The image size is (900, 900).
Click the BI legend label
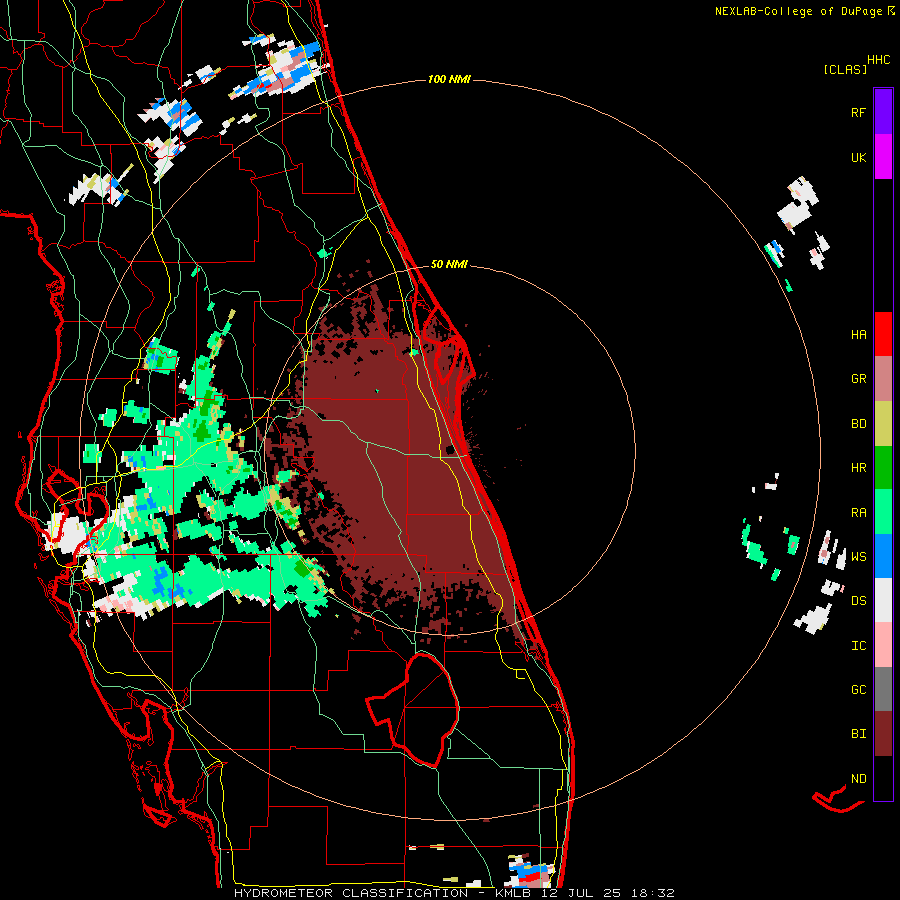click(858, 734)
